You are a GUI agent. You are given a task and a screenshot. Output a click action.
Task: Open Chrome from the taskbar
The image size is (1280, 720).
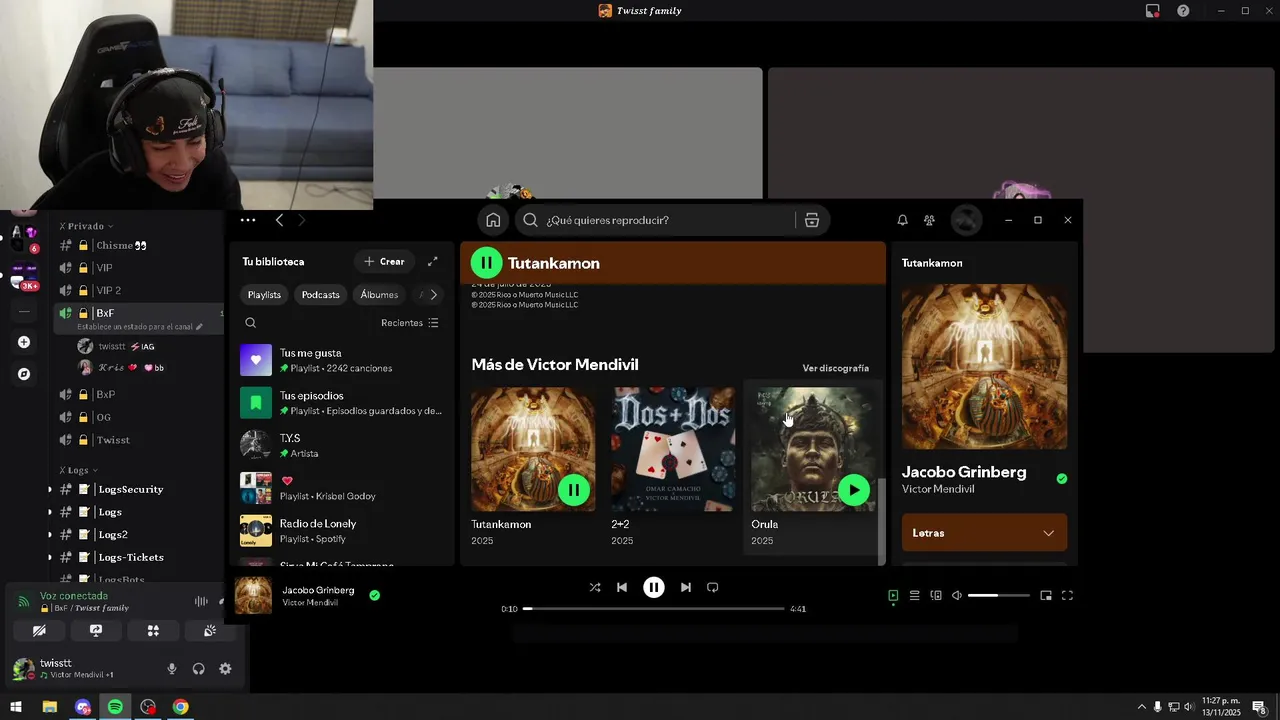click(180, 707)
